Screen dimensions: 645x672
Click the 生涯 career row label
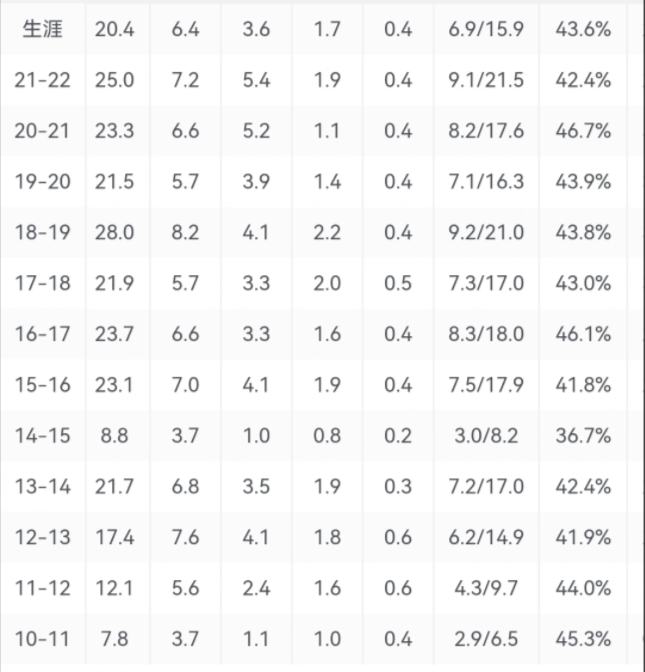click(43, 30)
